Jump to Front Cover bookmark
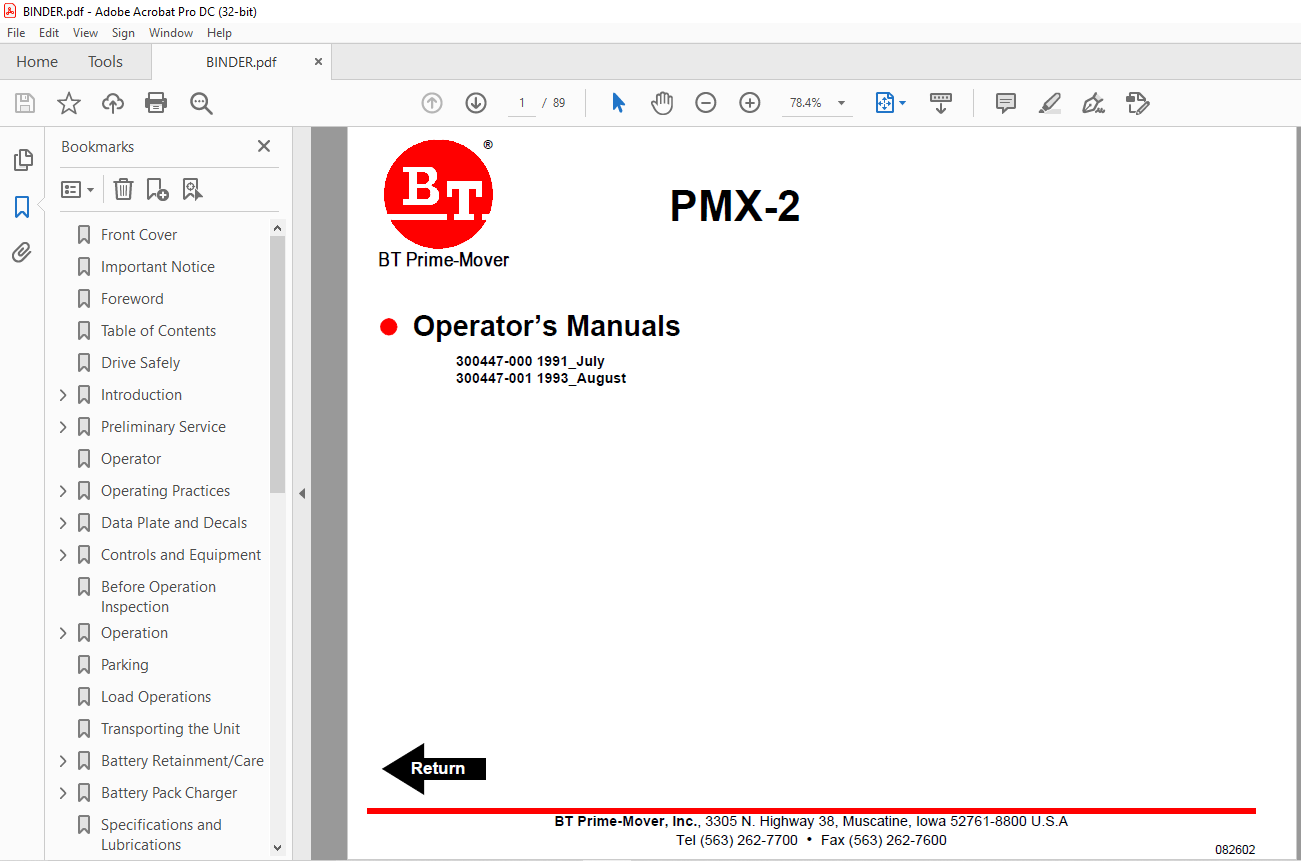This screenshot has width=1301, height=861. point(139,235)
